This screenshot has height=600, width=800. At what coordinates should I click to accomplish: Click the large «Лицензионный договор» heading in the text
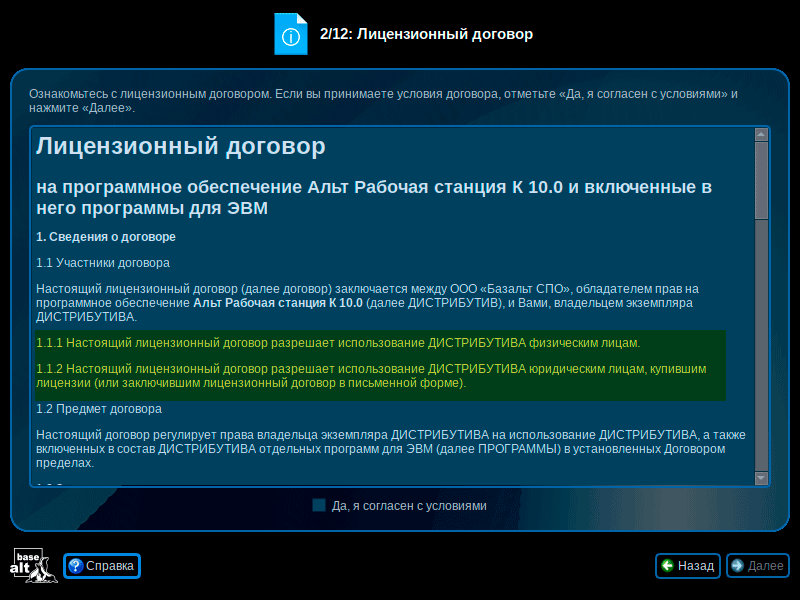(x=180, y=147)
